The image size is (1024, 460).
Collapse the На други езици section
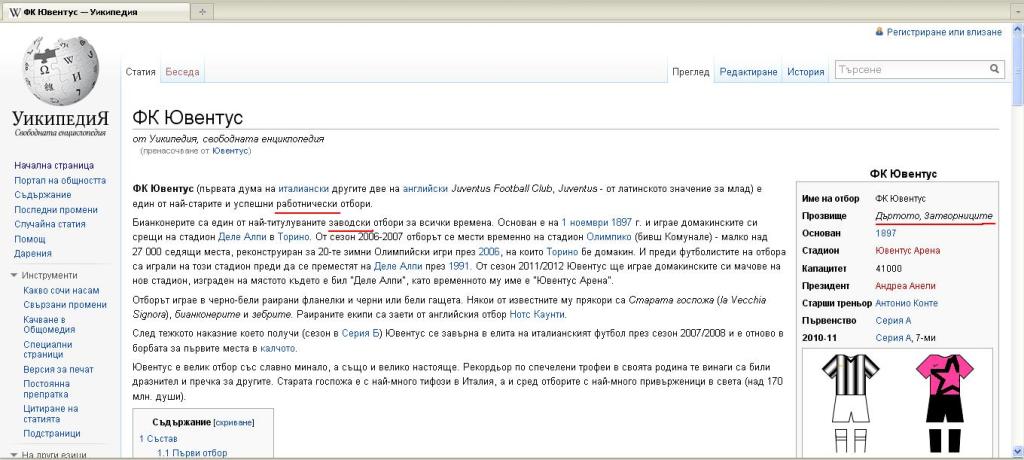click(48, 455)
